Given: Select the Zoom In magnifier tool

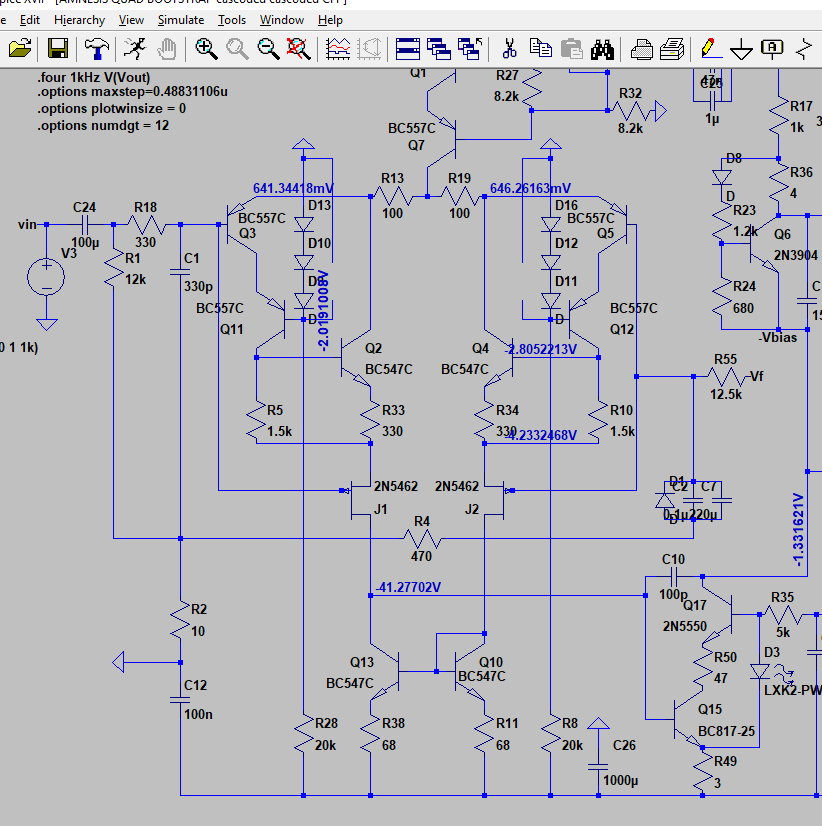Looking at the screenshot, I should (x=206, y=49).
